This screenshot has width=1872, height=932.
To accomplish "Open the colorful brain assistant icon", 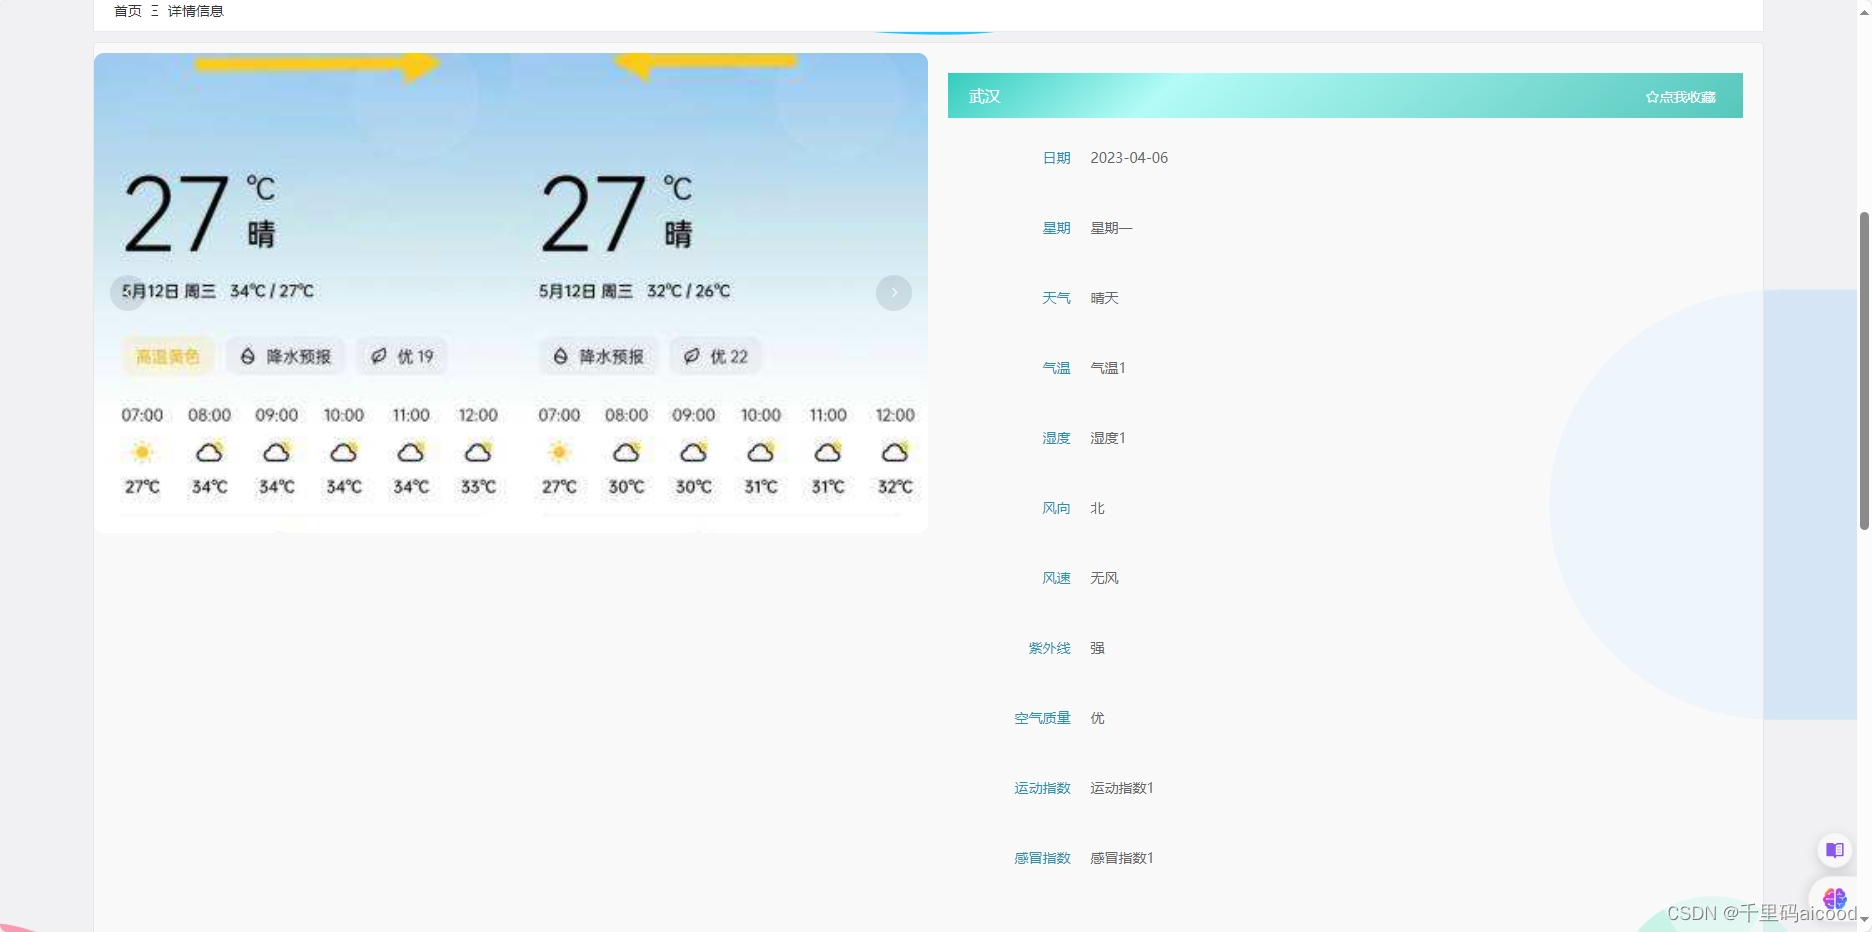I will 1834,898.
